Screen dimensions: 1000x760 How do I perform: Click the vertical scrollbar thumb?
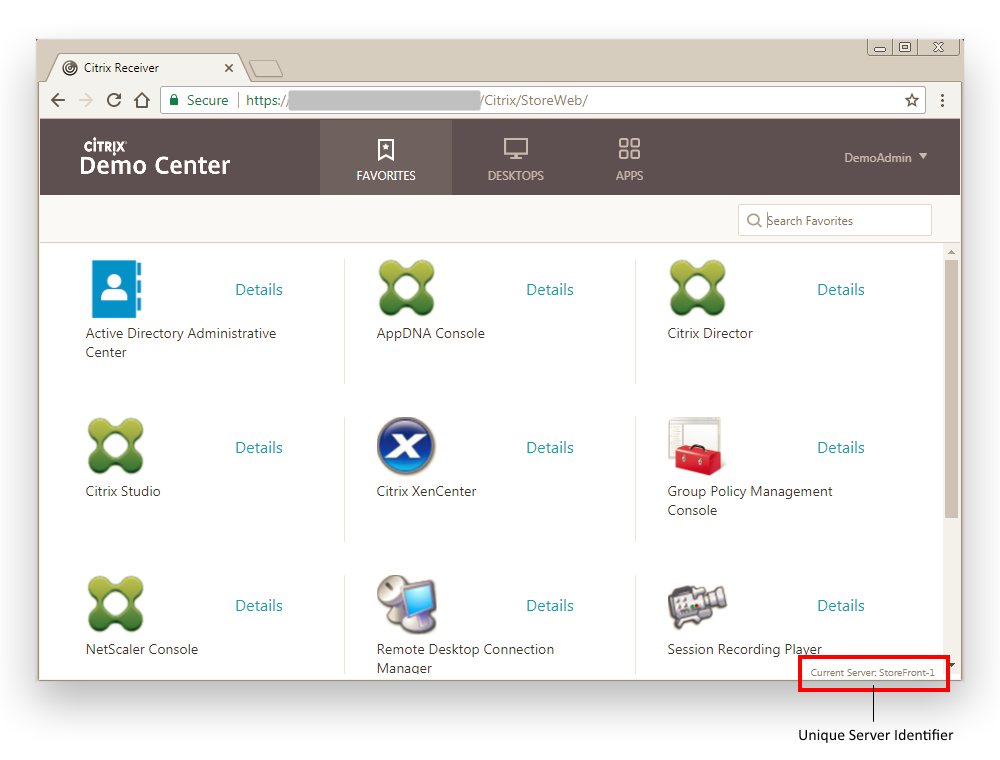pyautogui.click(x=951, y=389)
